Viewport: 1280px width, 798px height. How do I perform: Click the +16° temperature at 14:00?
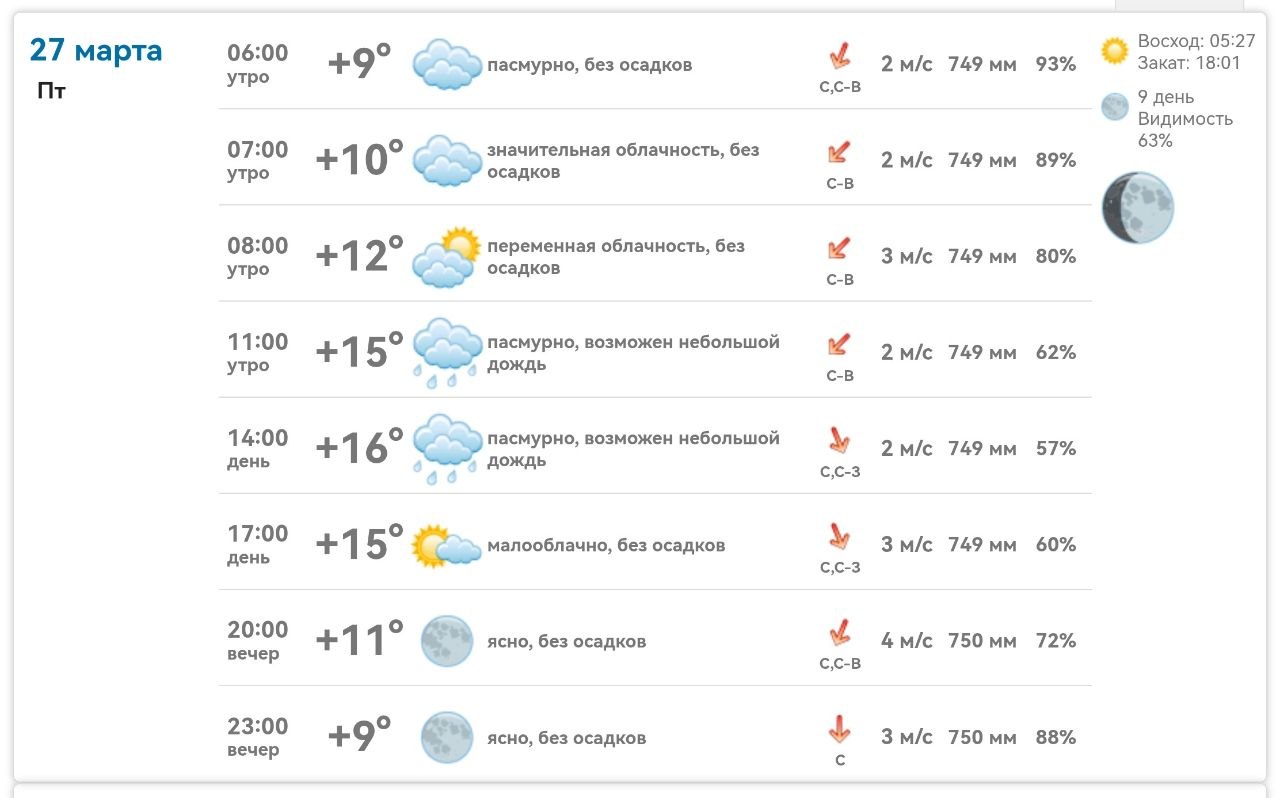(x=359, y=448)
